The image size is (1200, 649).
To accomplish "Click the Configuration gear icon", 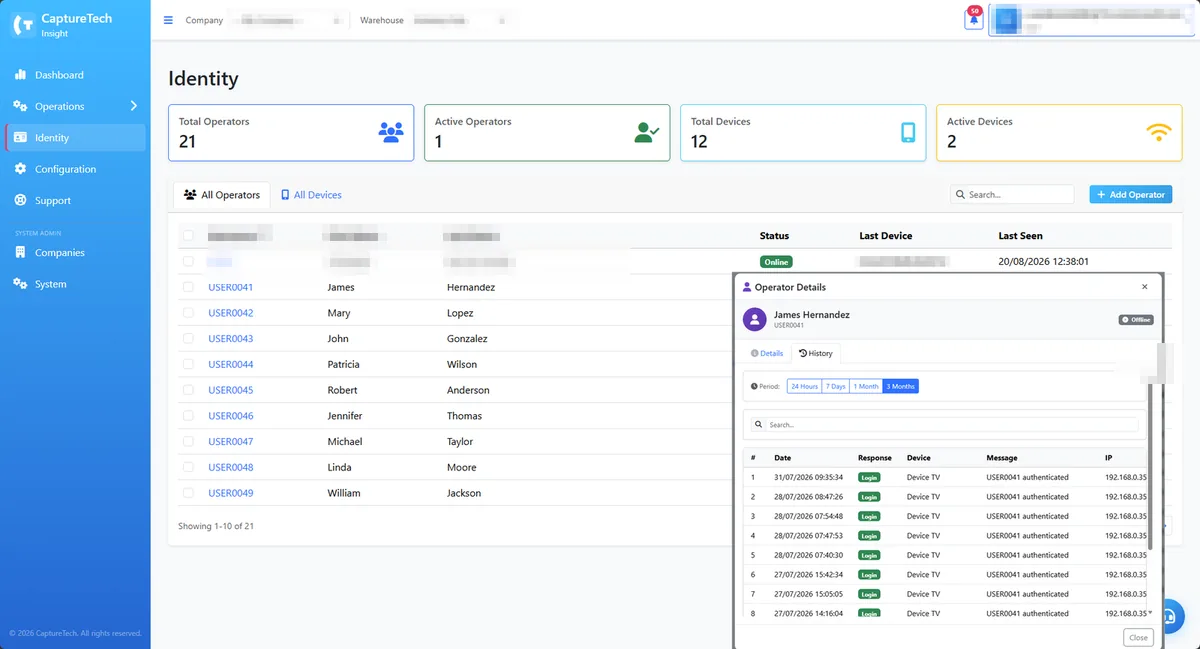I will pos(20,169).
